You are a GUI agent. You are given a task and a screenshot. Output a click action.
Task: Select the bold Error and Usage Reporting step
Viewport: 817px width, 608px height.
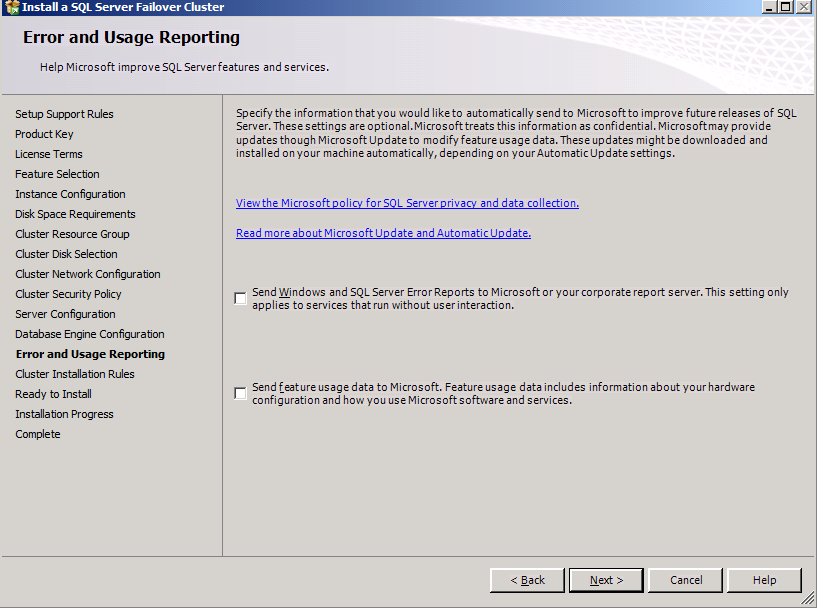click(x=90, y=354)
